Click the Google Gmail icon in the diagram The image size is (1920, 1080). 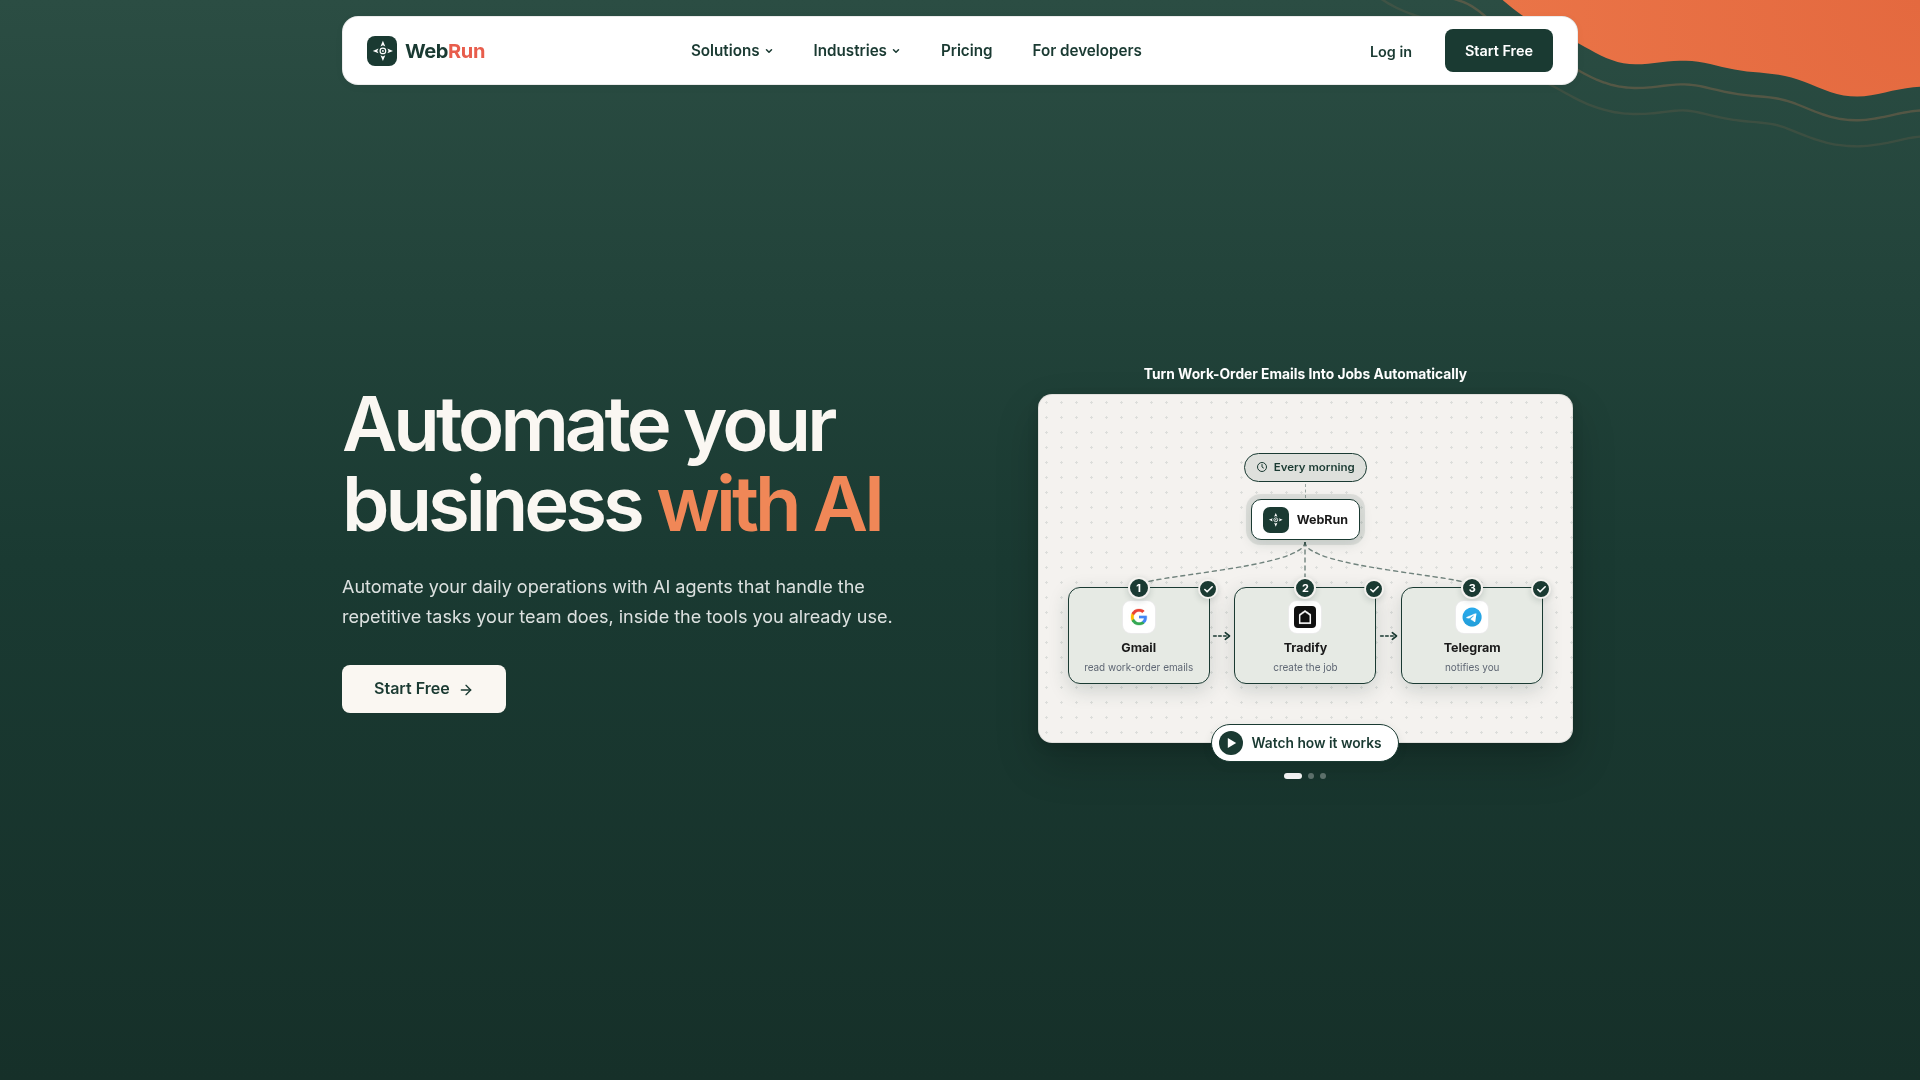1139,617
